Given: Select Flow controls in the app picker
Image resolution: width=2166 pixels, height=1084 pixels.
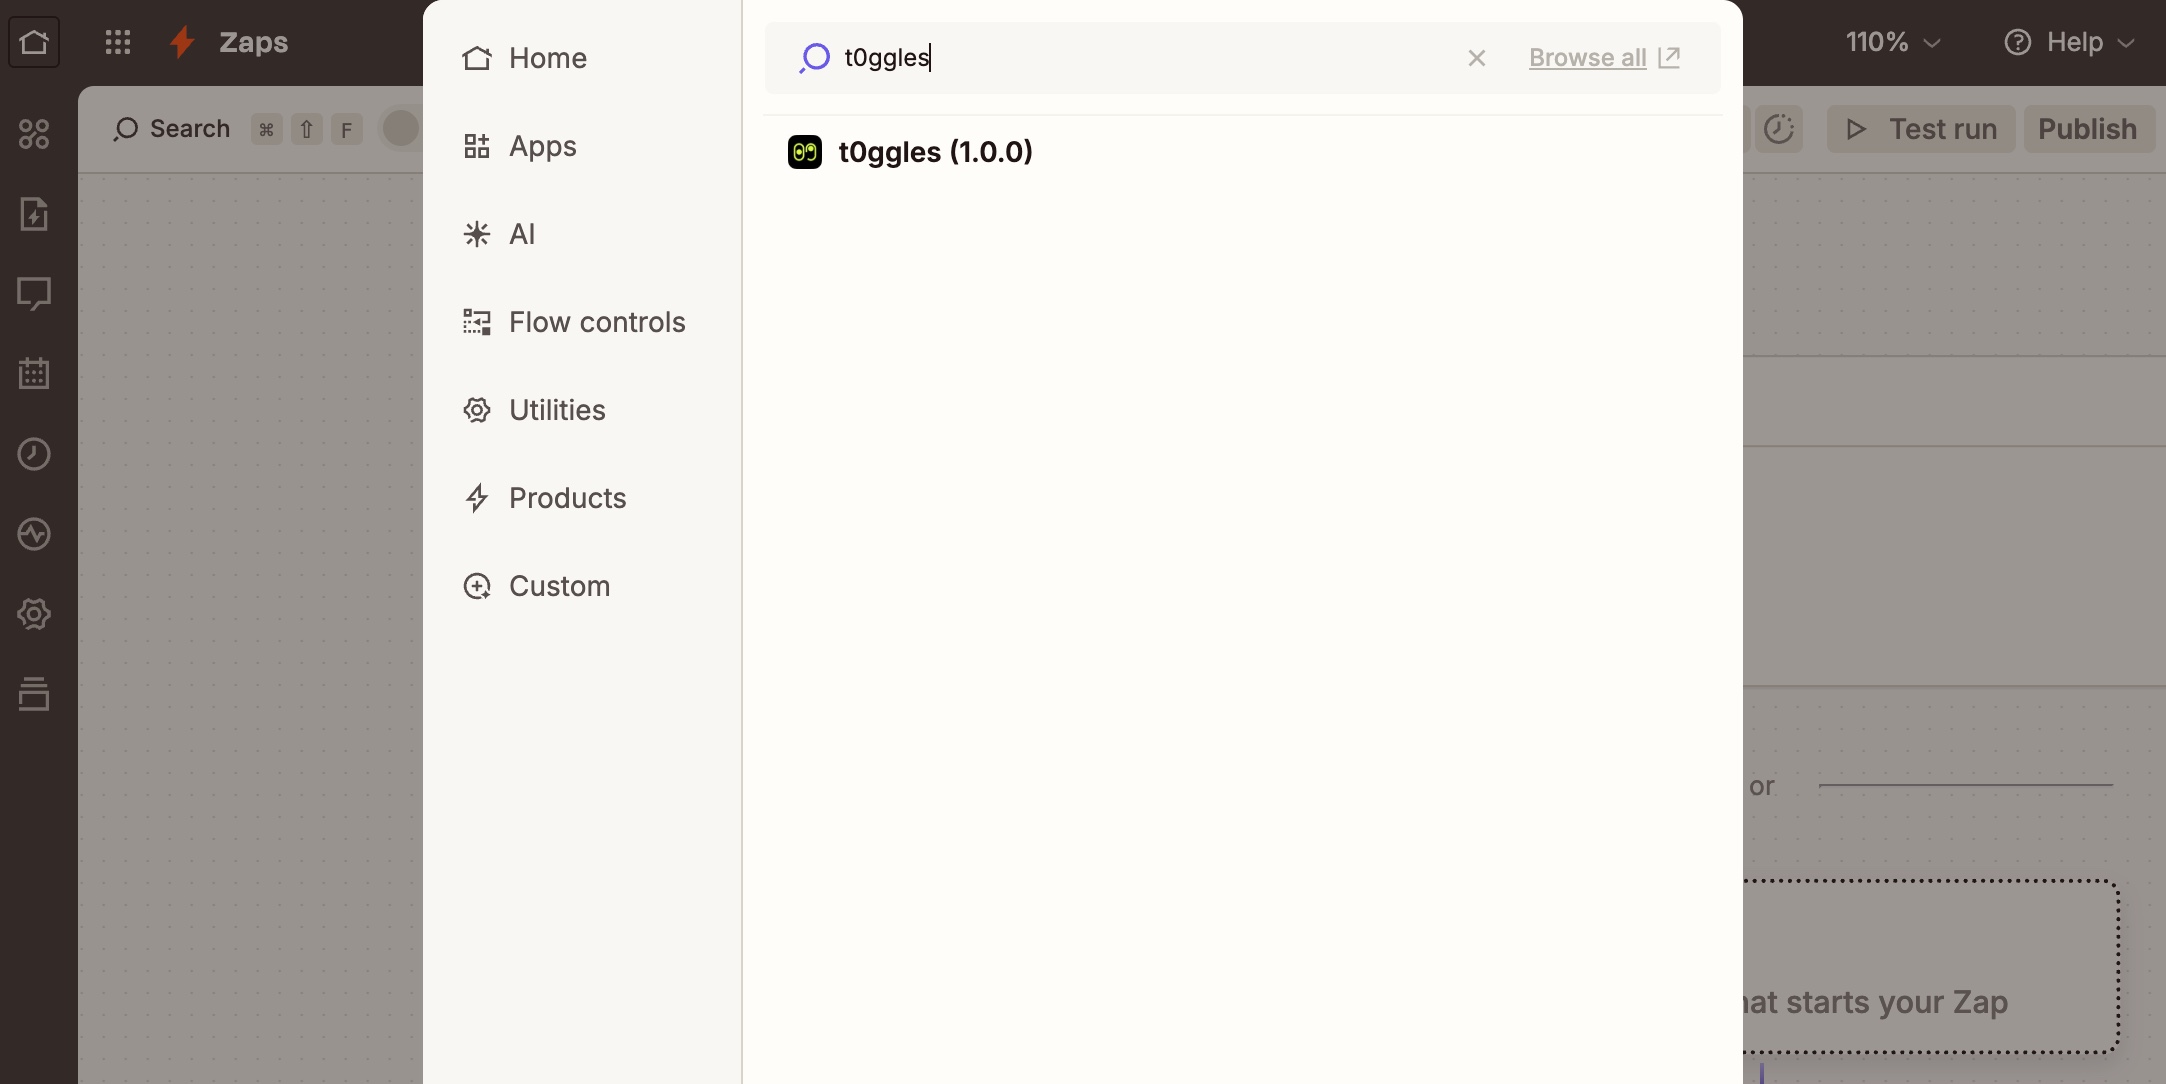Looking at the screenshot, I should point(597,322).
